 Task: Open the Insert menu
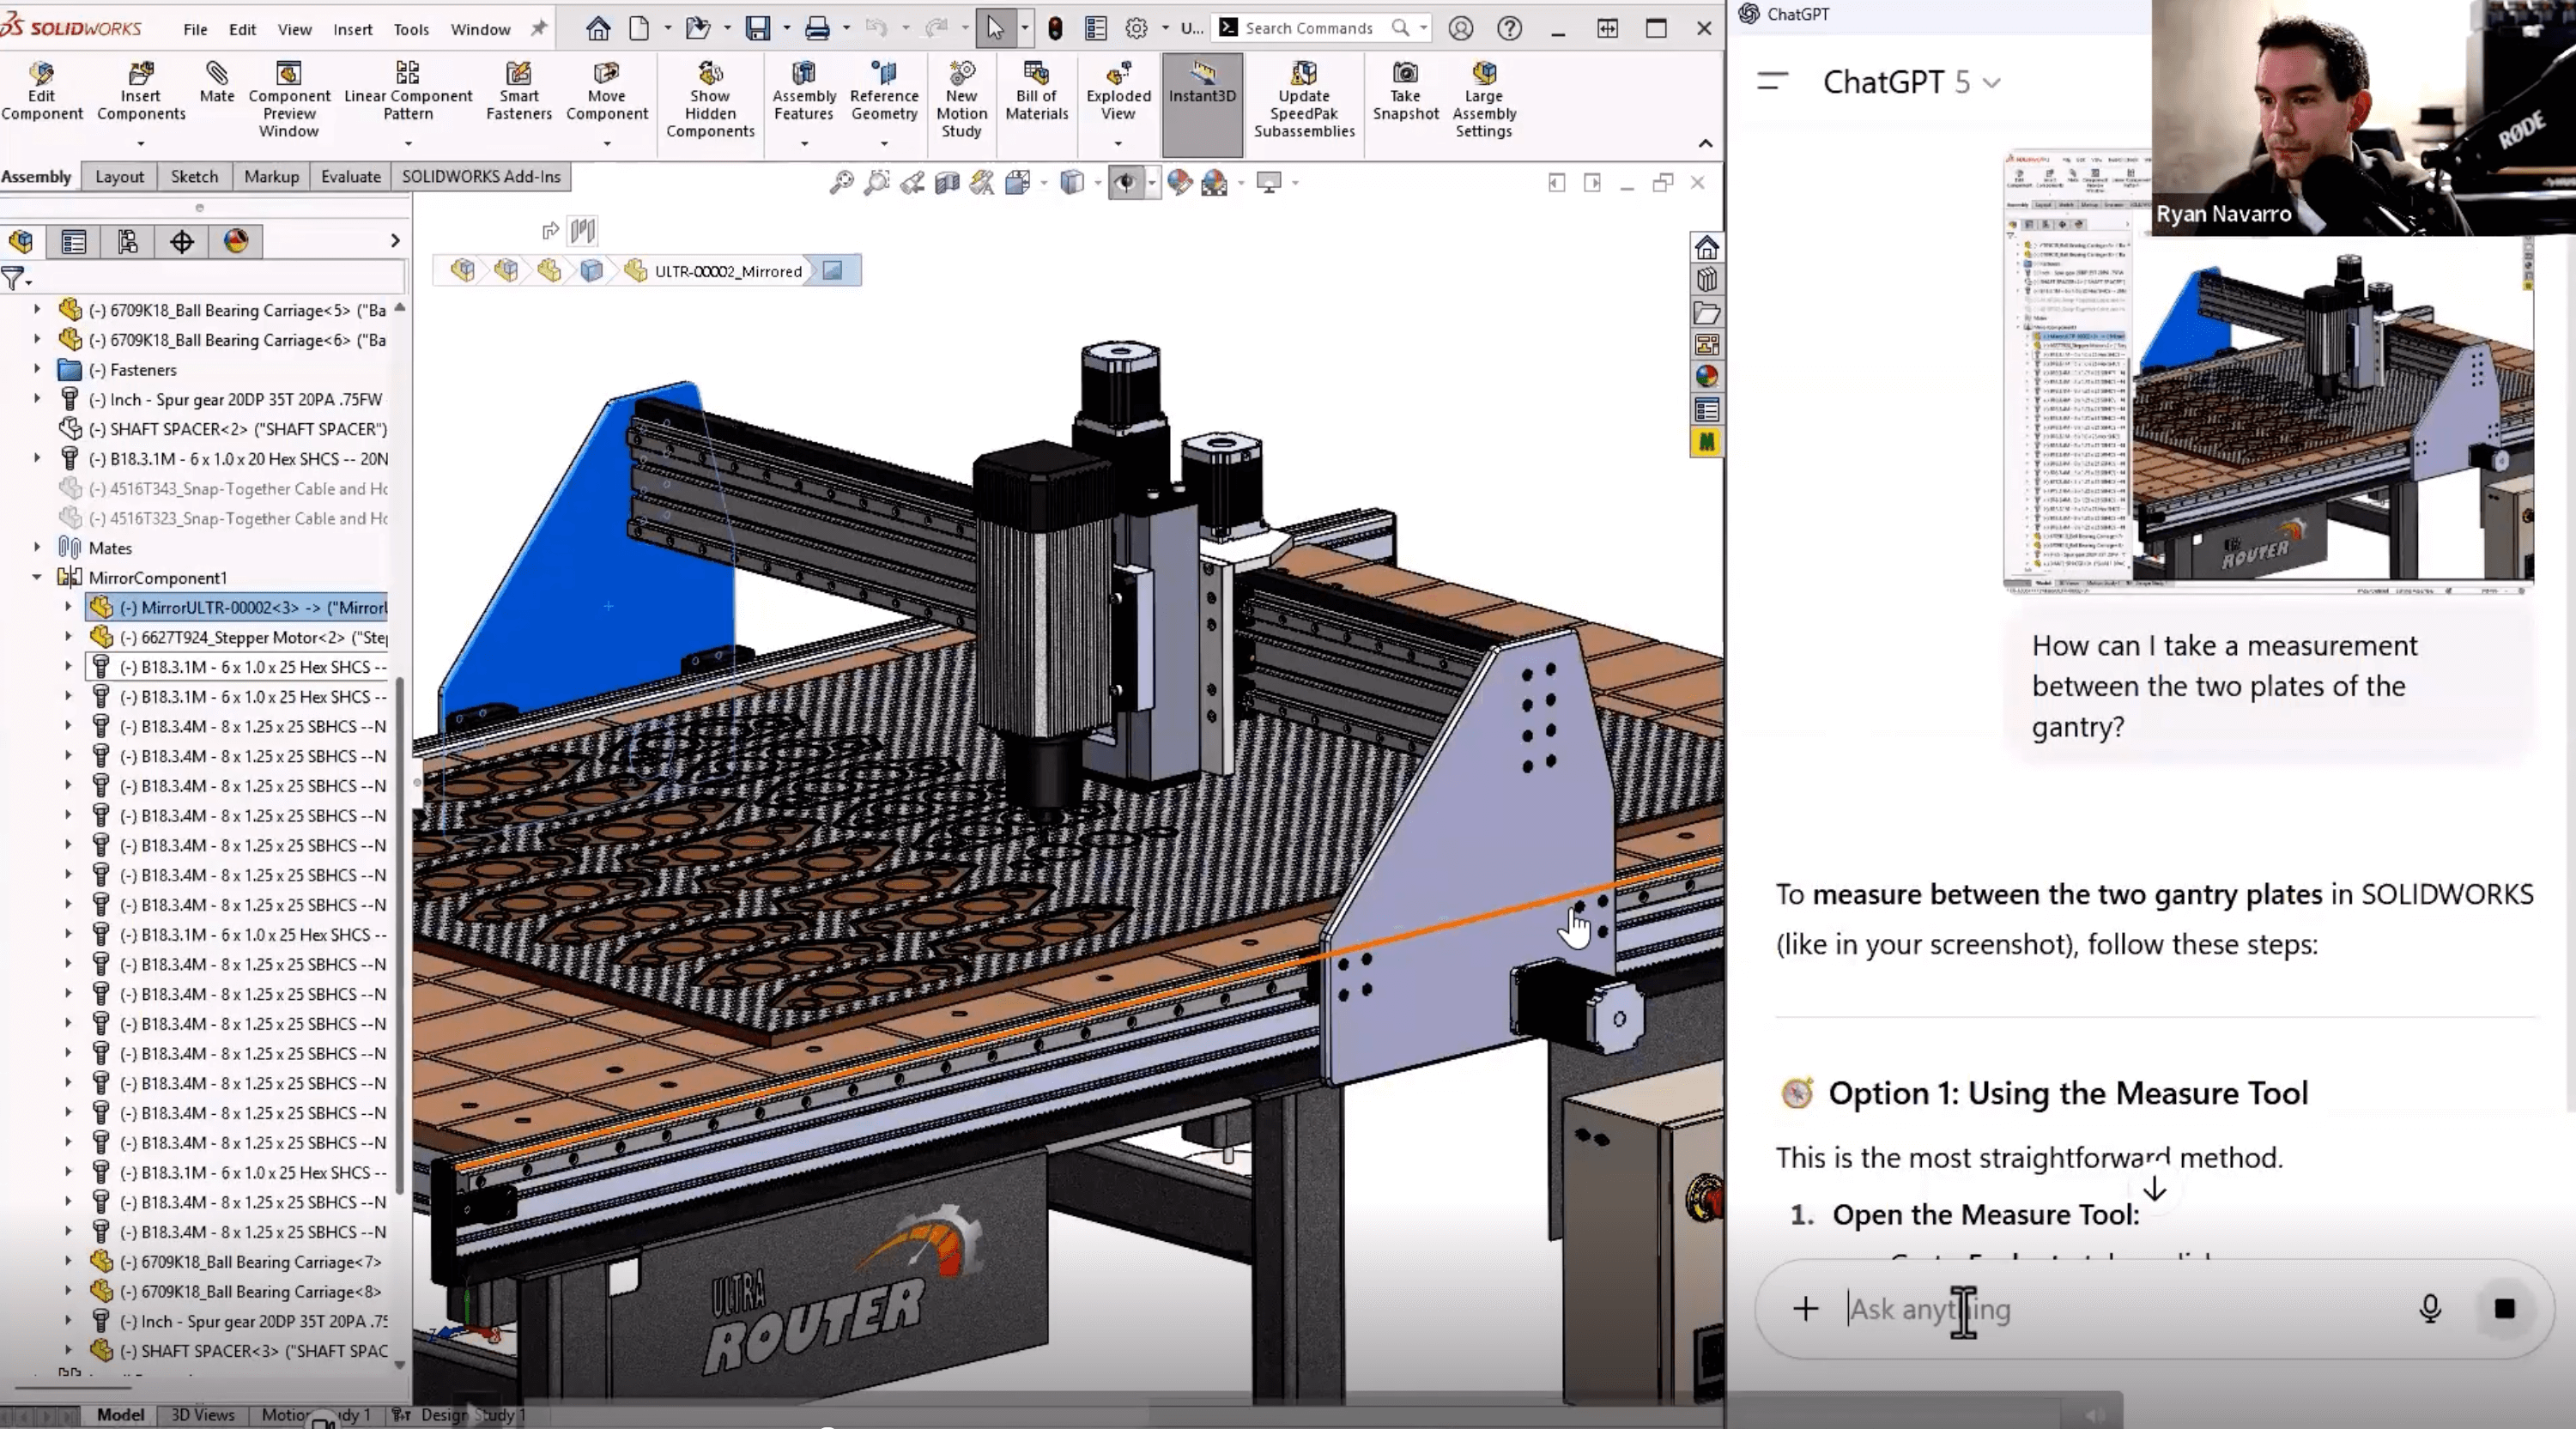click(x=352, y=29)
